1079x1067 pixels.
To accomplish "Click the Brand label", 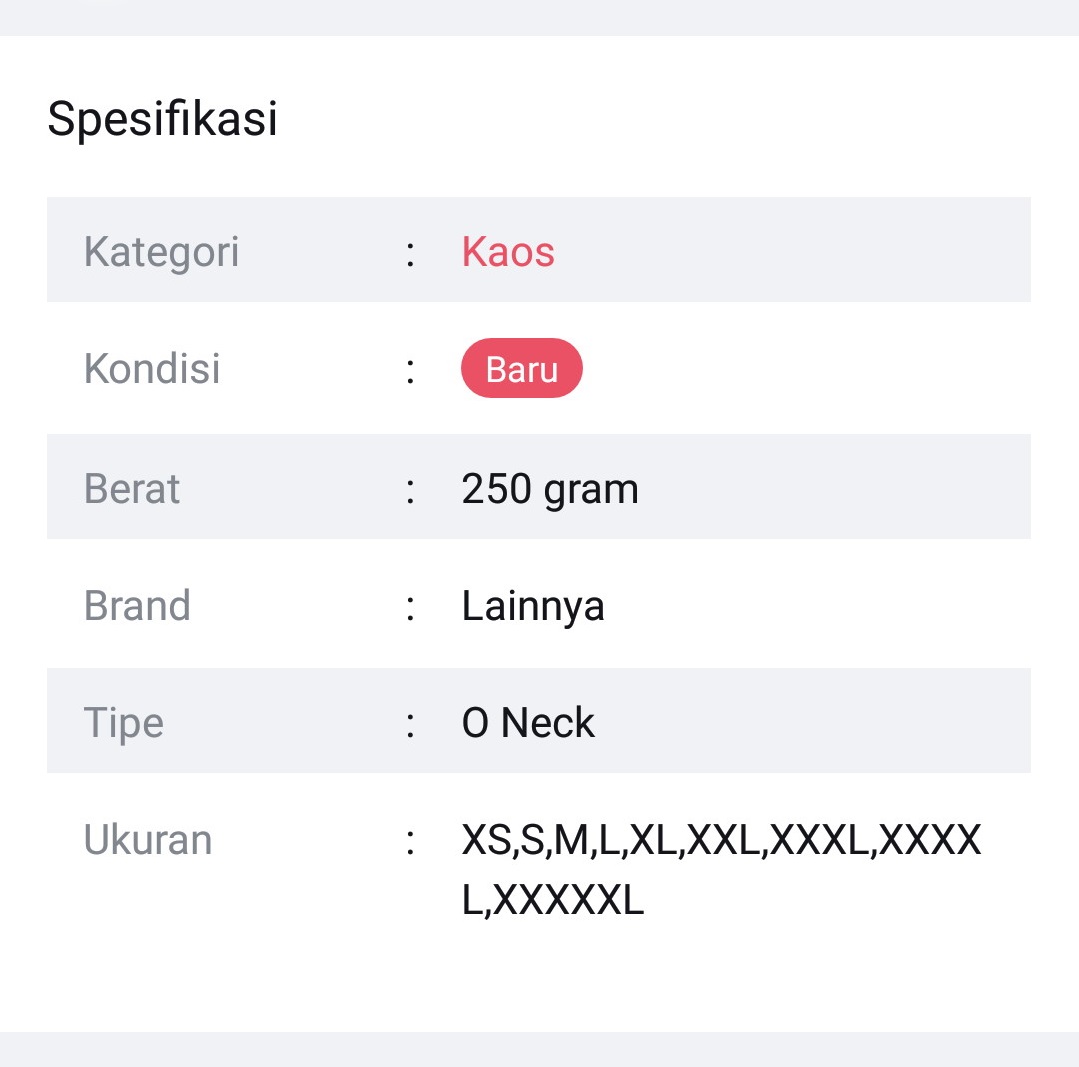I will tap(138, 605).
